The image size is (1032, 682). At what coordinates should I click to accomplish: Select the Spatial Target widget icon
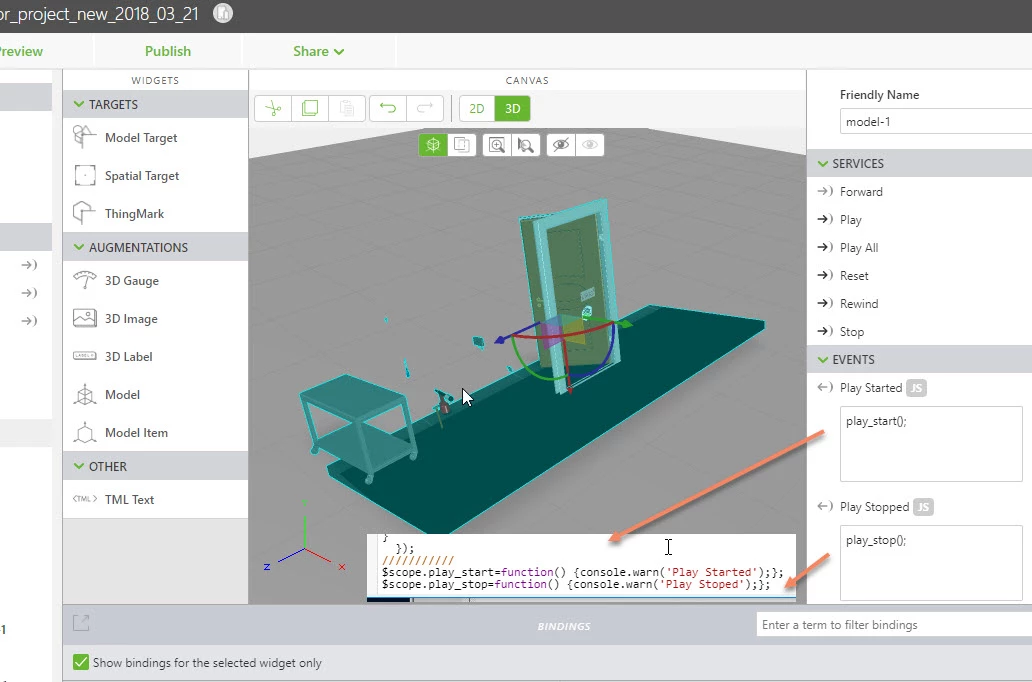pos(84,175)
